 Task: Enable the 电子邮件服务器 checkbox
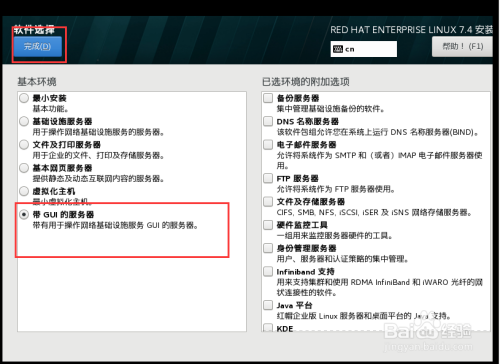point(268,144)
